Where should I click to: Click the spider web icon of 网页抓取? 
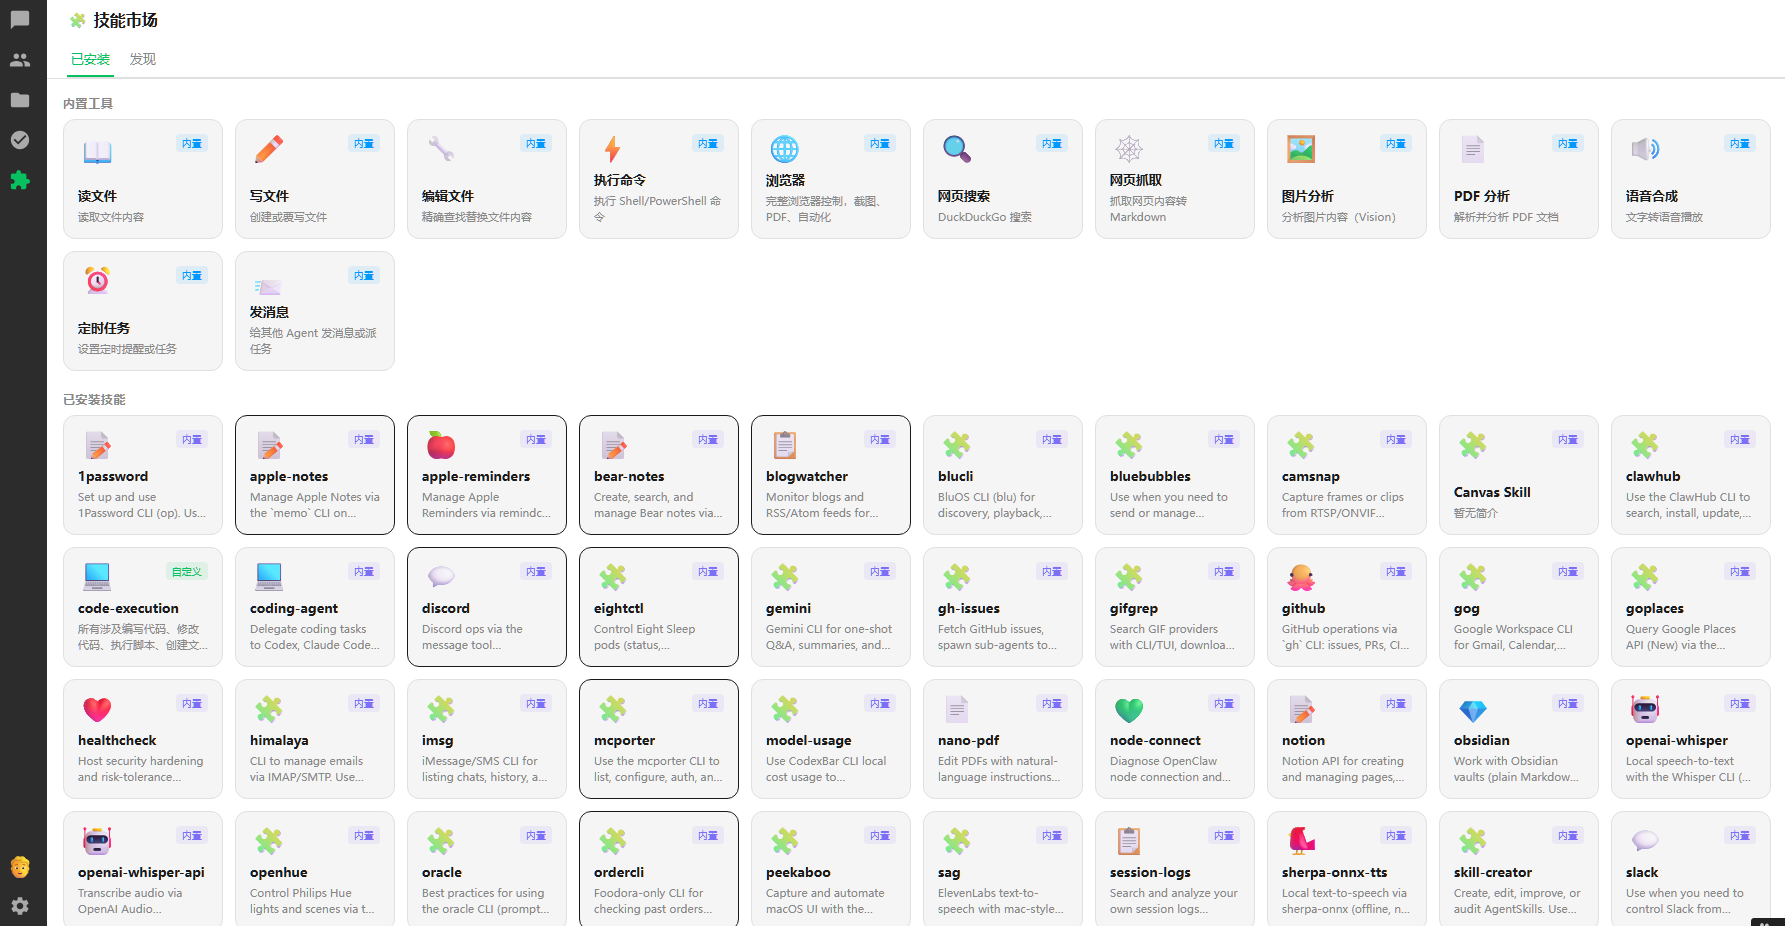click(x=1129, y=149)
